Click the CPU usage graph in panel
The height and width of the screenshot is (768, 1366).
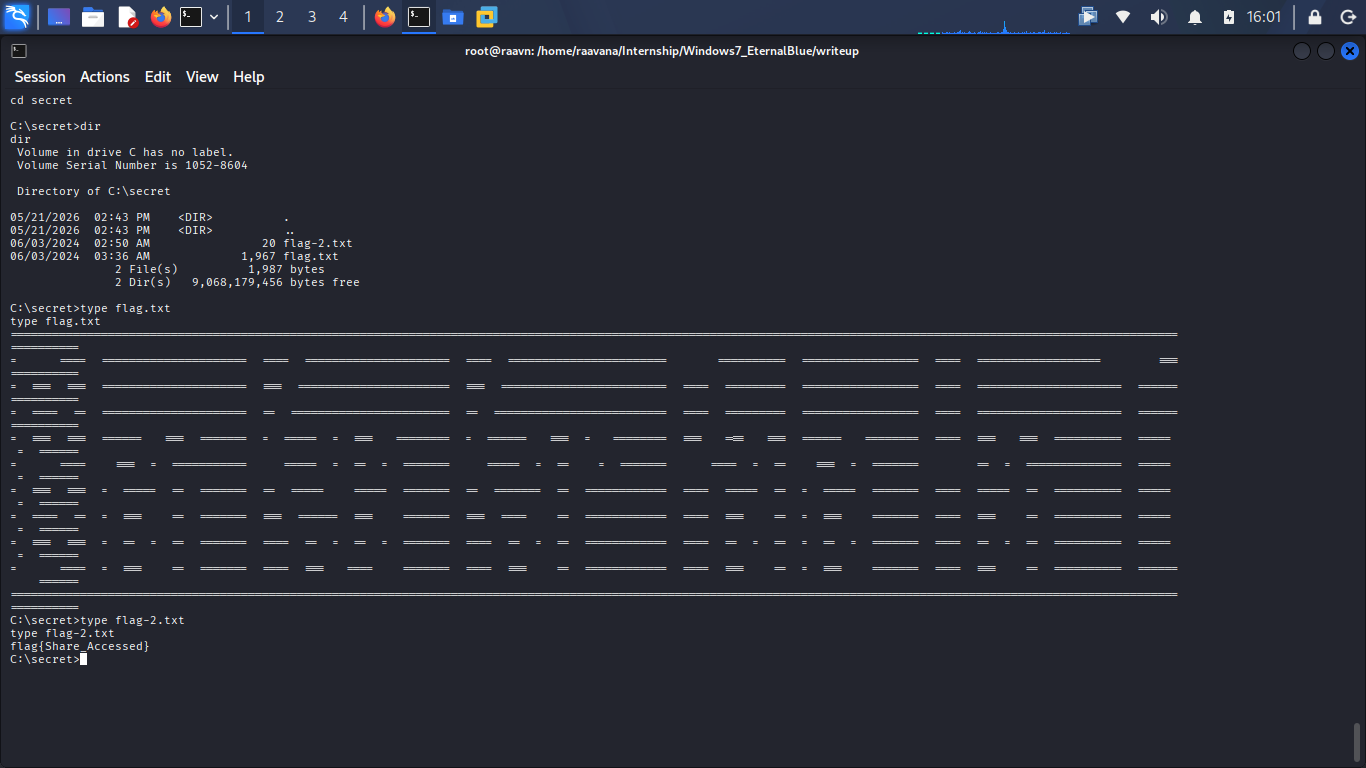coord(994,25)
